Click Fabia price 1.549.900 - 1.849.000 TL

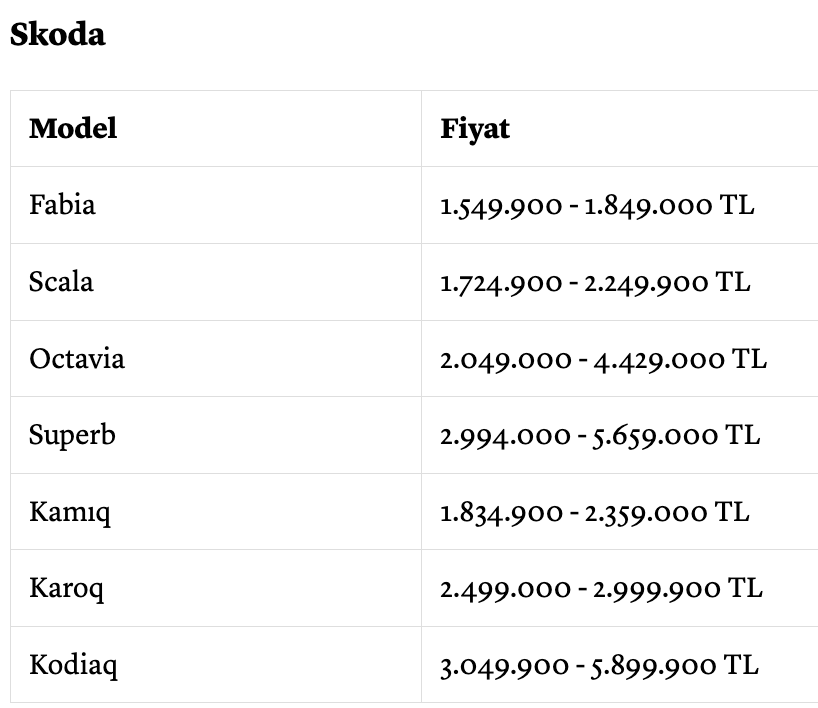click(597, 206)
